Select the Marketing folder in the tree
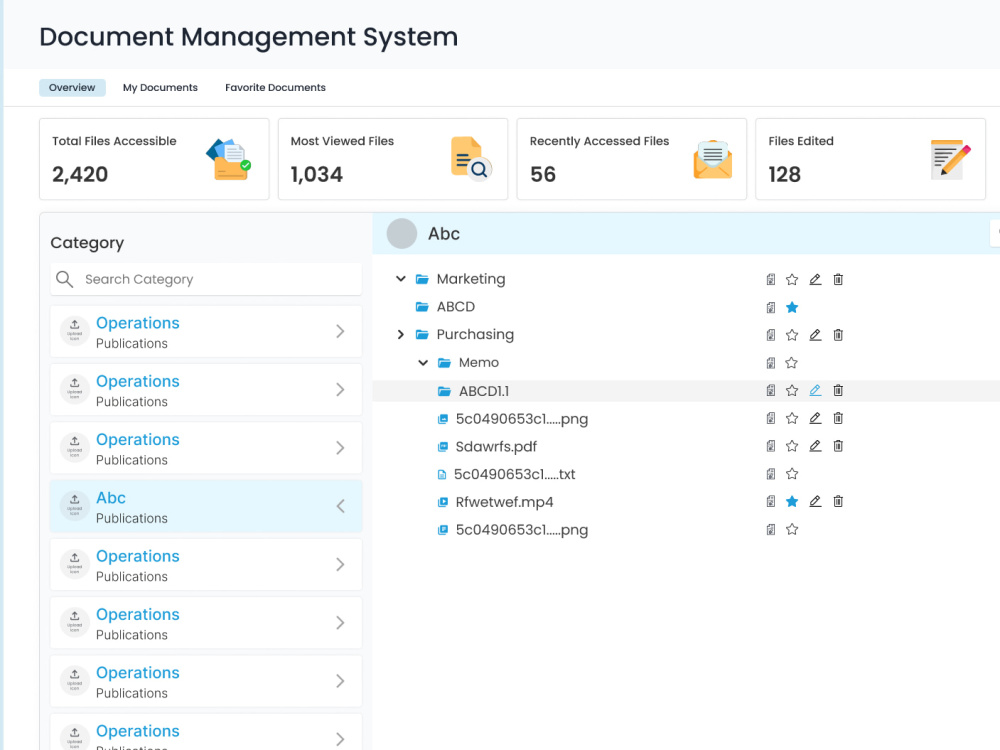1000x750 pixels. point(471,279)
